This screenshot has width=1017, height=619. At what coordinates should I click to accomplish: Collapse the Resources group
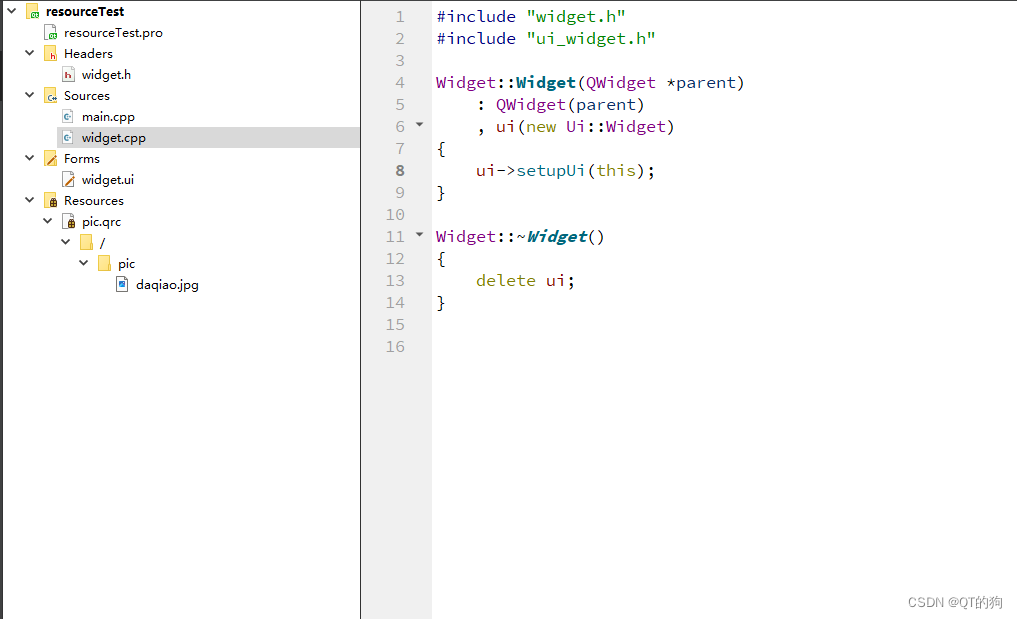pyautogui.click(x=30, y=200)
